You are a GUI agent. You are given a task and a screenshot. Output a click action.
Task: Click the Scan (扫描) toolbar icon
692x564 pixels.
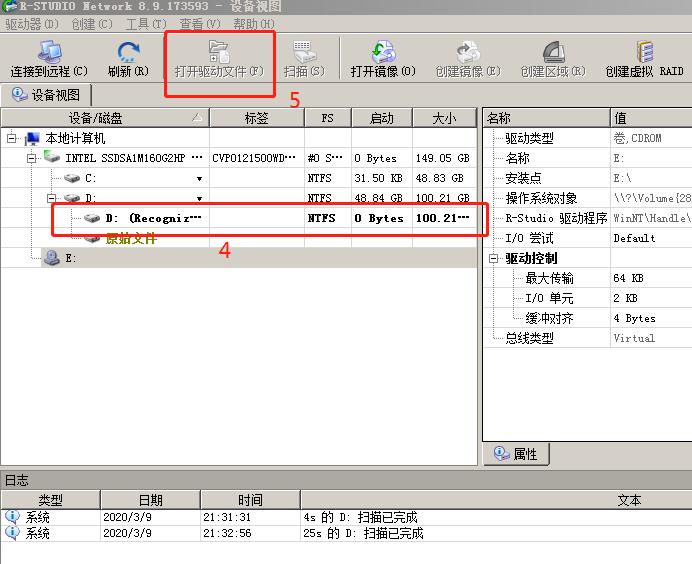[304, 52]
